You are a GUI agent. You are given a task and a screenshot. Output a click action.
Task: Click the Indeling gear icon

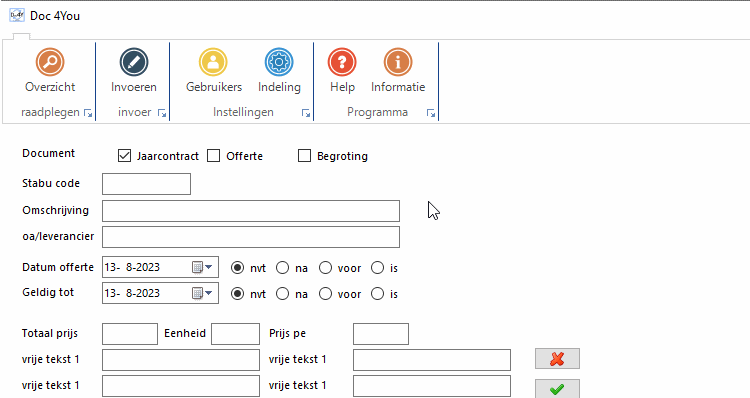tap(279, 62)
